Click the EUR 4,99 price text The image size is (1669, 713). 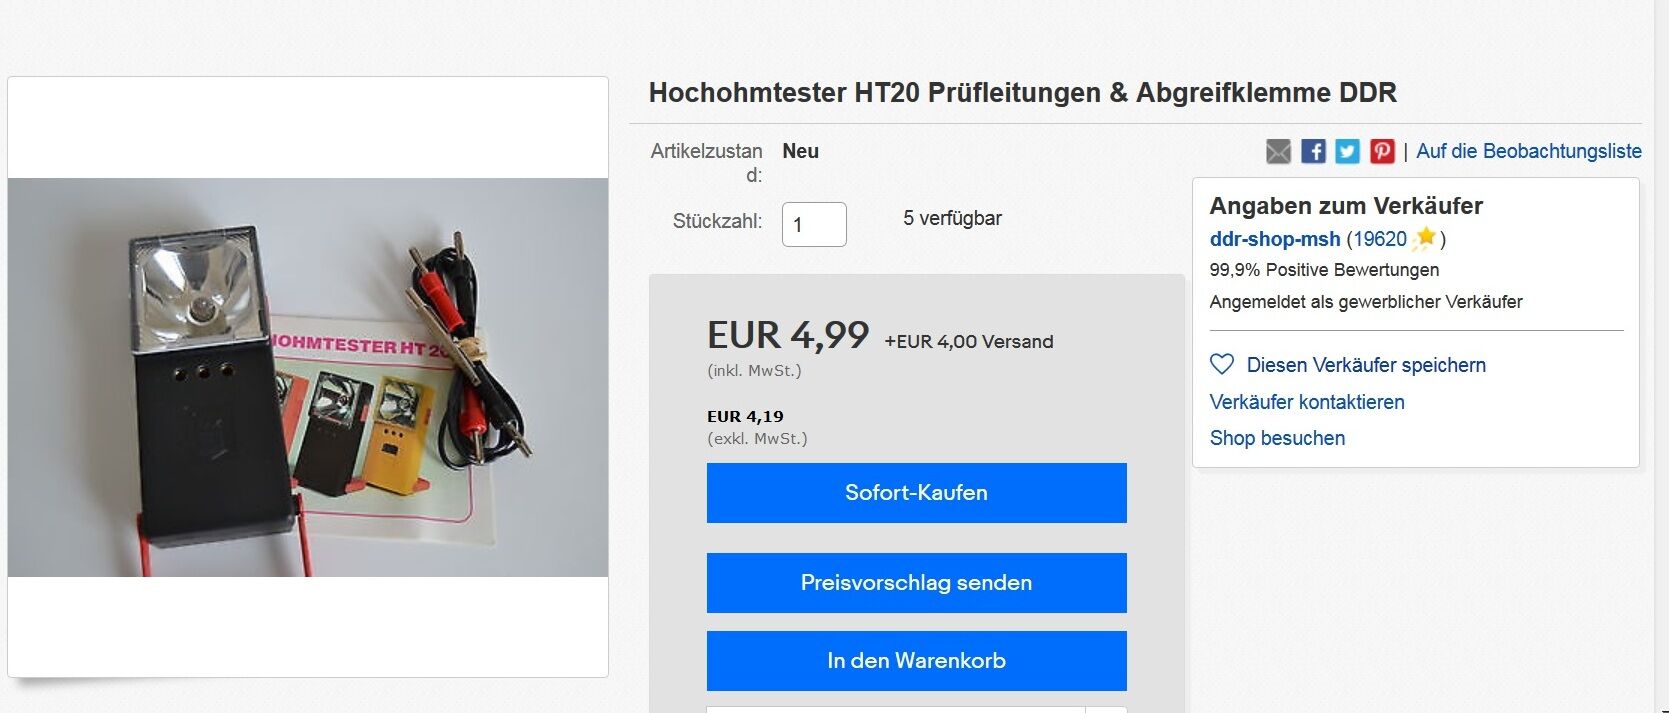pos(788,335)
